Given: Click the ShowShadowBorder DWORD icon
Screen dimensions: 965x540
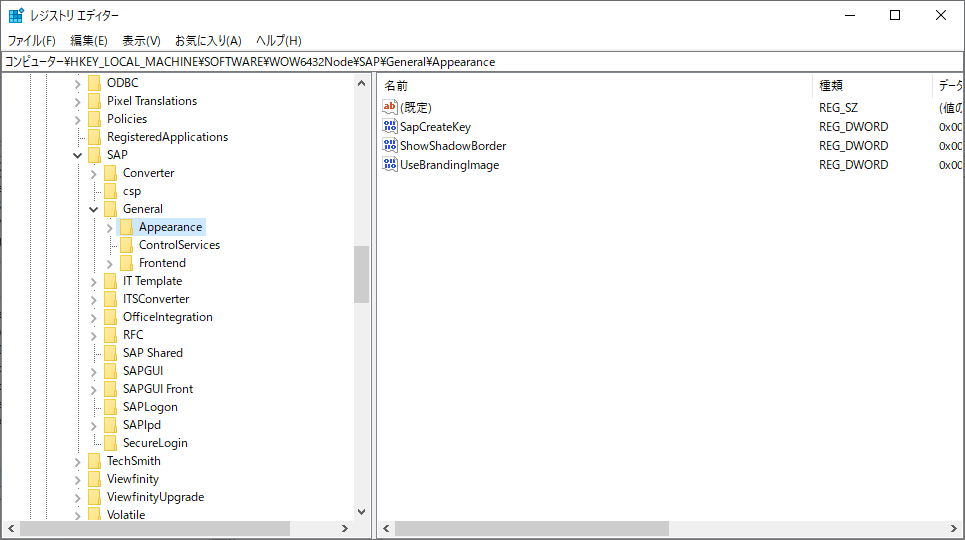Looking at the screenshot, I should coord(390,145).
